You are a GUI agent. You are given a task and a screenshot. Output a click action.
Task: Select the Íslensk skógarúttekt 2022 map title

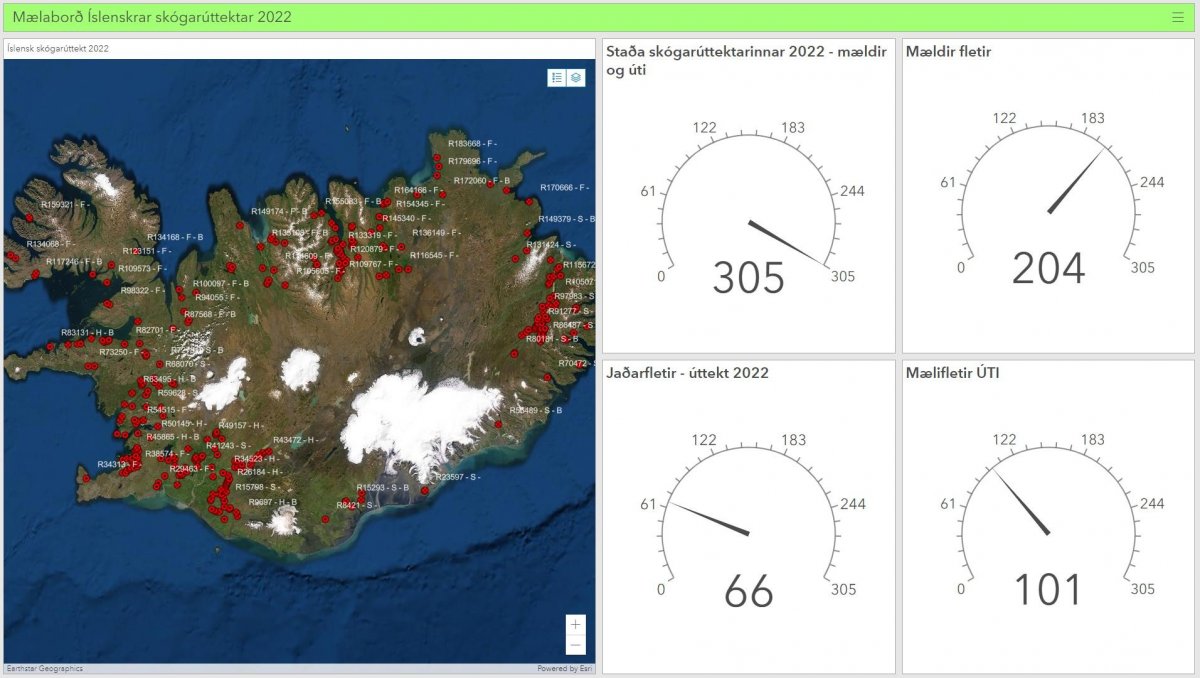click(58, 48)
